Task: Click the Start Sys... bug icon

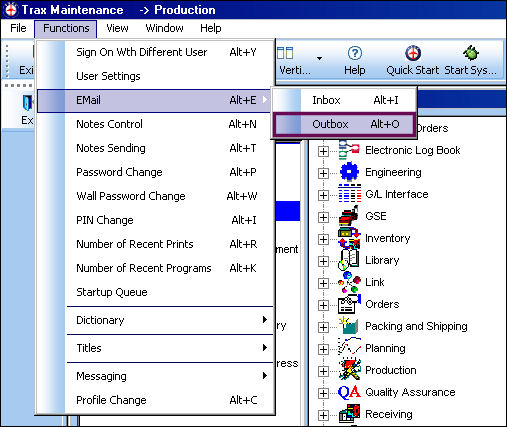Action: point(471,53)
